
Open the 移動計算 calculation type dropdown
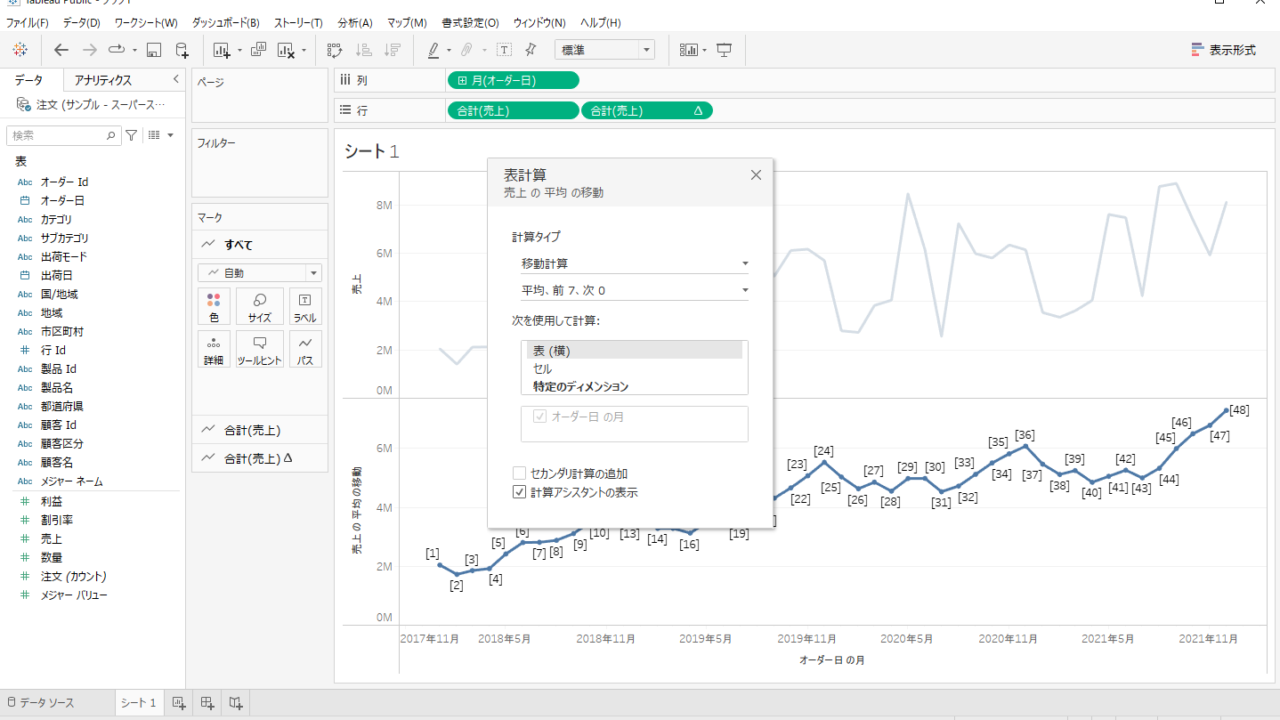click(x=634, y=264)
